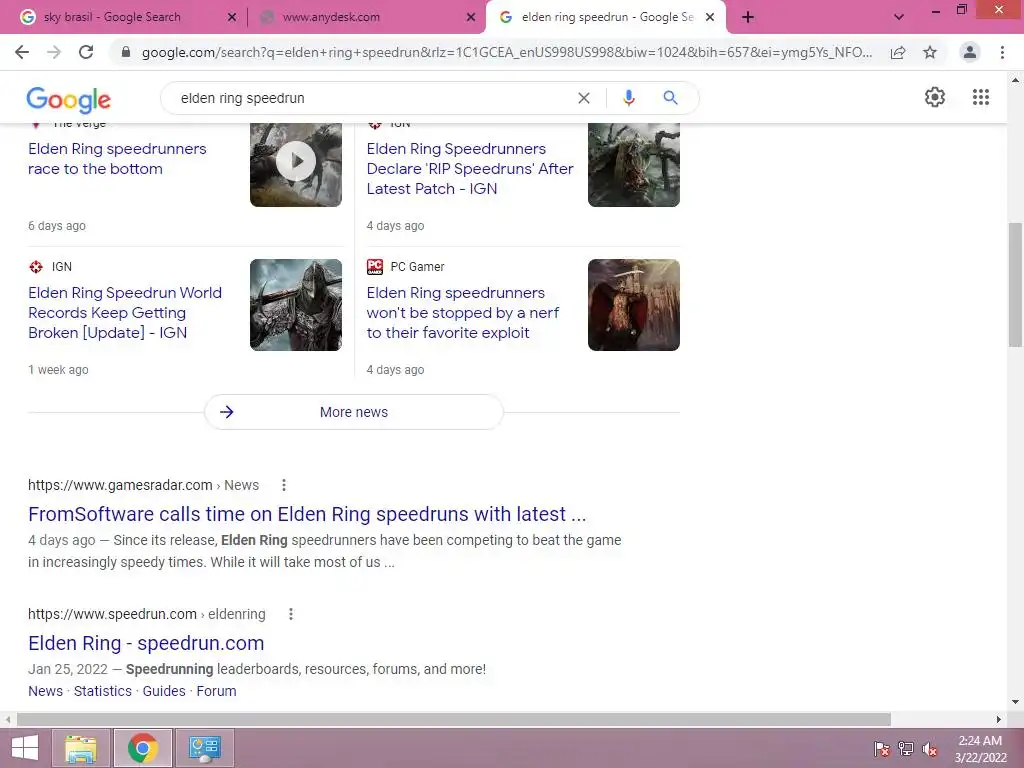Screen dimensions: 1024x768
Task: Open 'RIP Speedruns' IGN article
Action: pos(470,168)
